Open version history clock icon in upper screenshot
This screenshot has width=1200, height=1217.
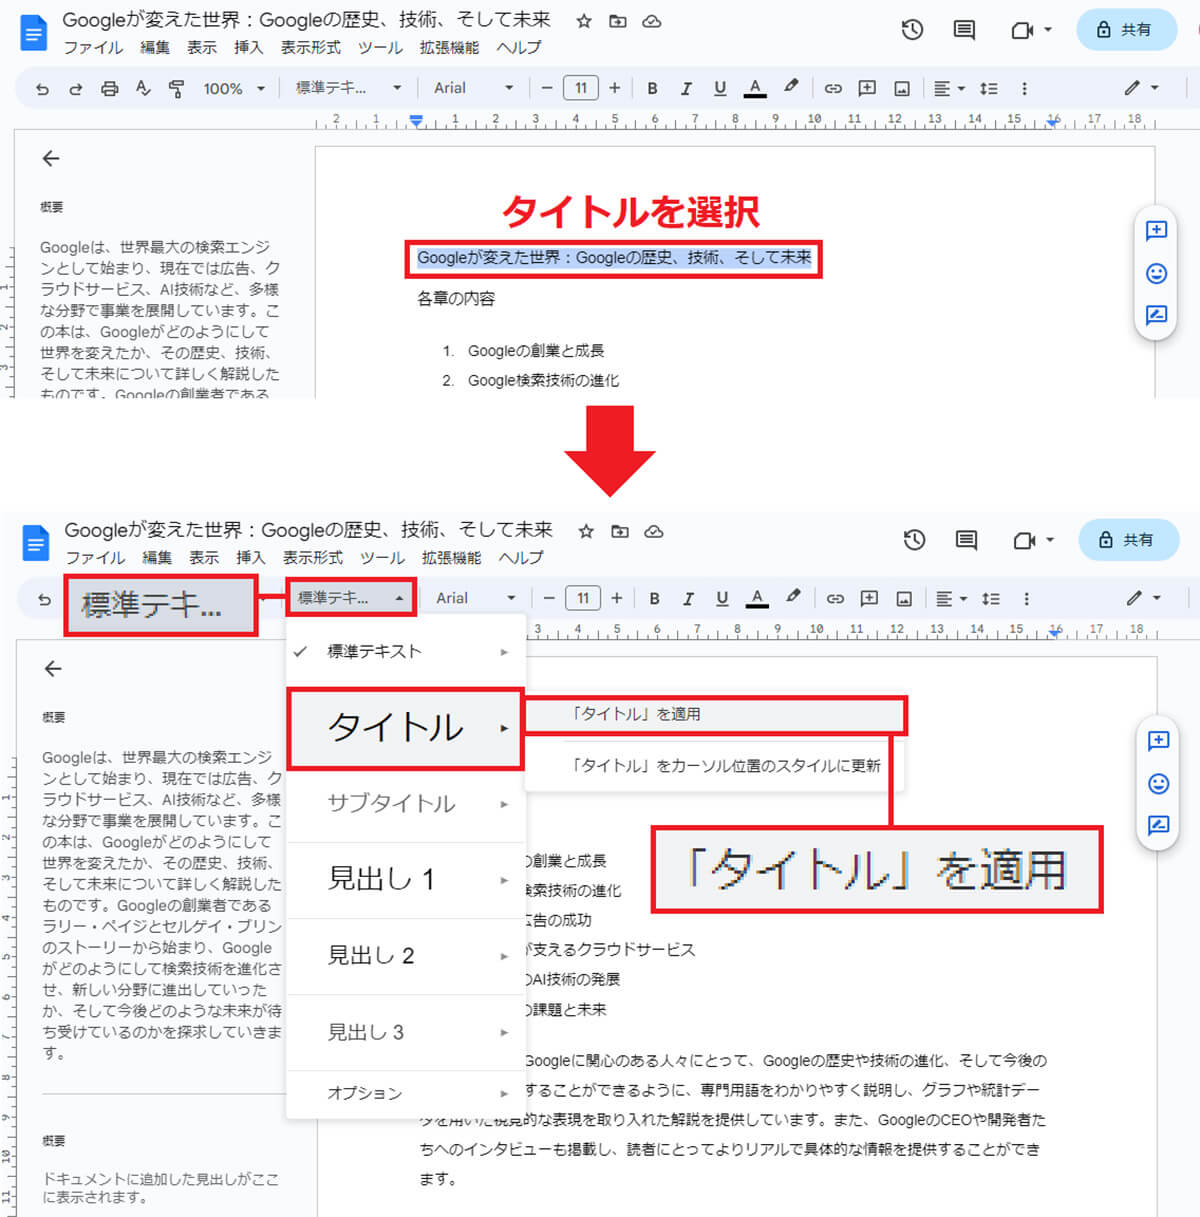click(x=912, y=30)
